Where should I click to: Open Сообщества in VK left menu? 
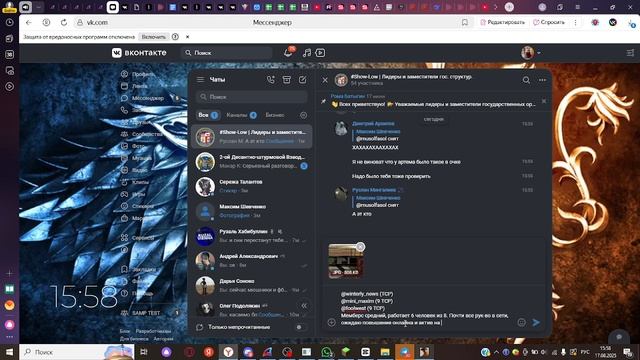[143, 134]
